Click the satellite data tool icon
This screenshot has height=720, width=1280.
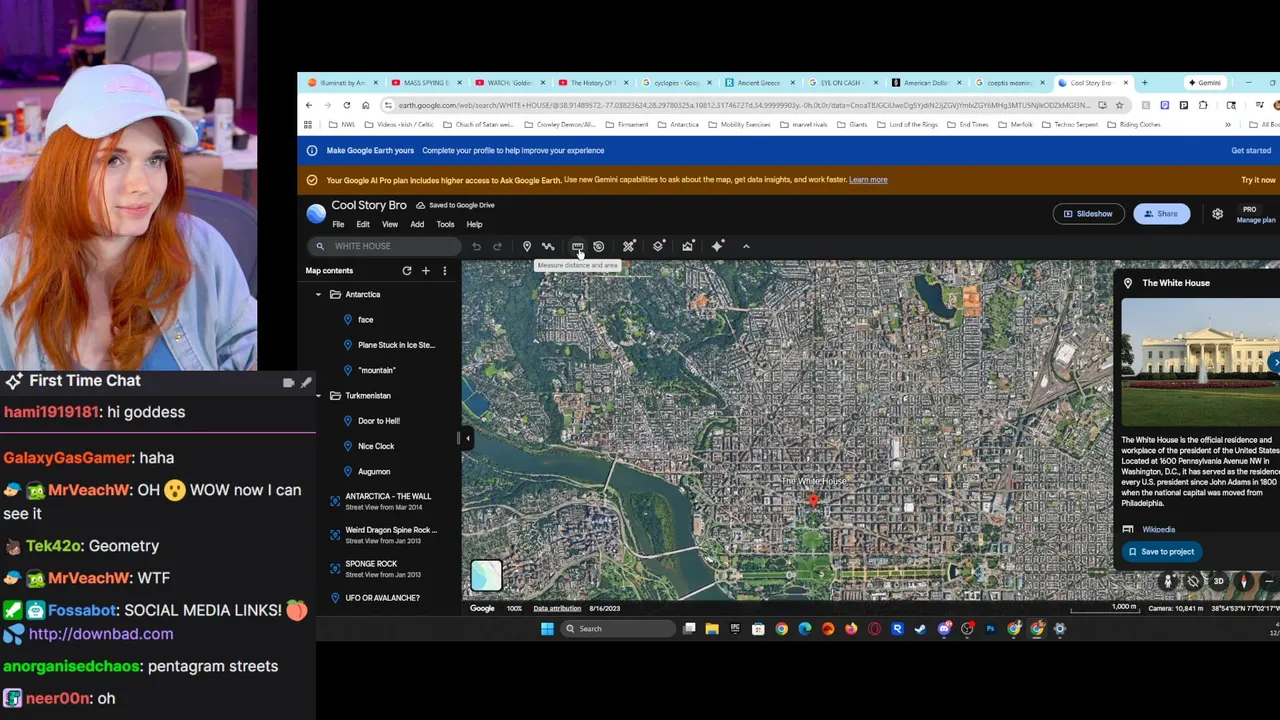point(629,246)
